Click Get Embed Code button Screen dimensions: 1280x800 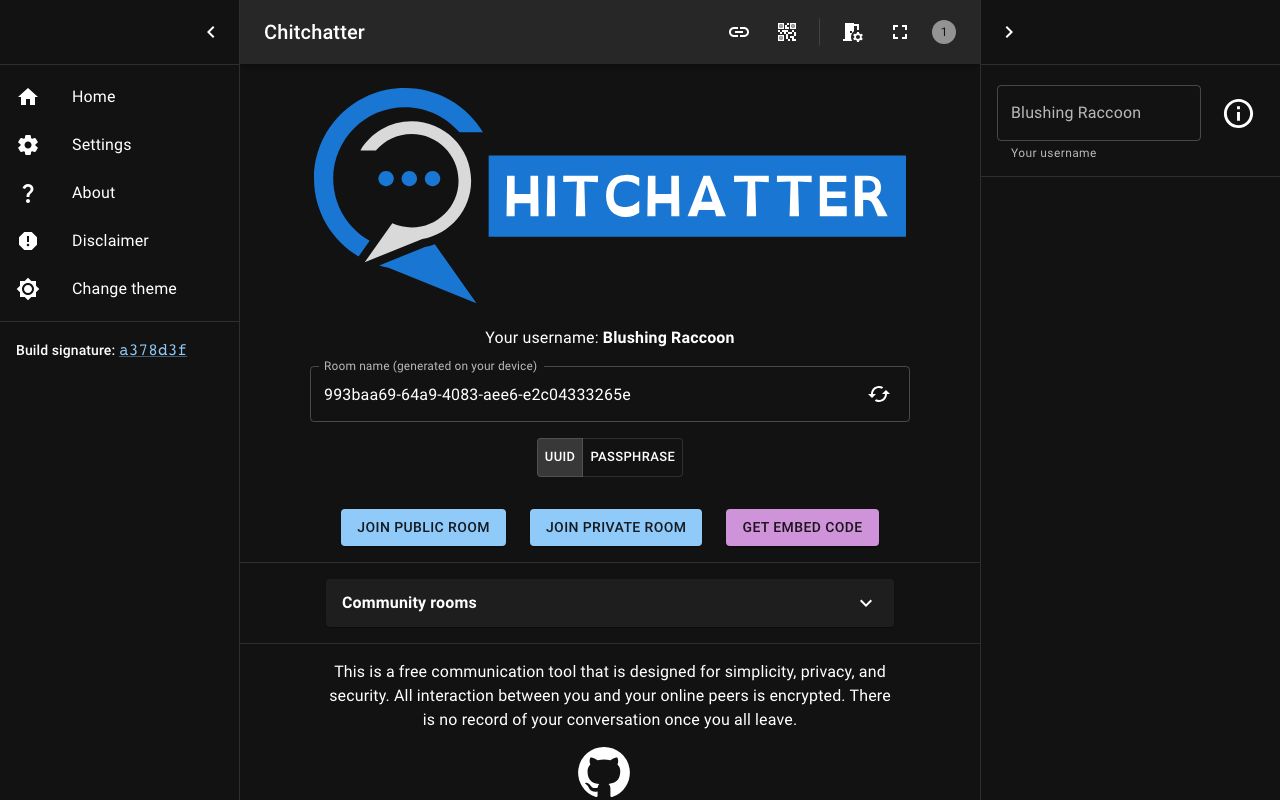point(802,527)
